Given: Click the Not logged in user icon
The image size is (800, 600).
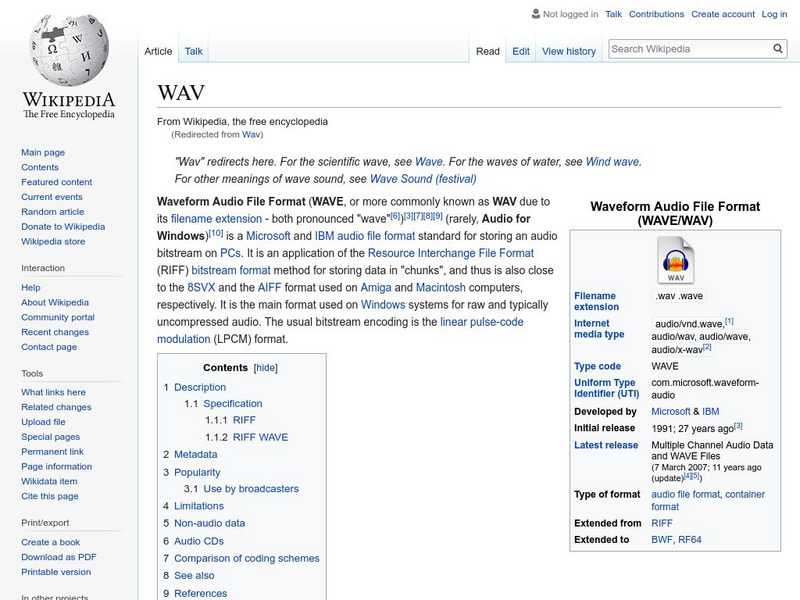Looking at the screenshot, I should click(x=536, y=14).
